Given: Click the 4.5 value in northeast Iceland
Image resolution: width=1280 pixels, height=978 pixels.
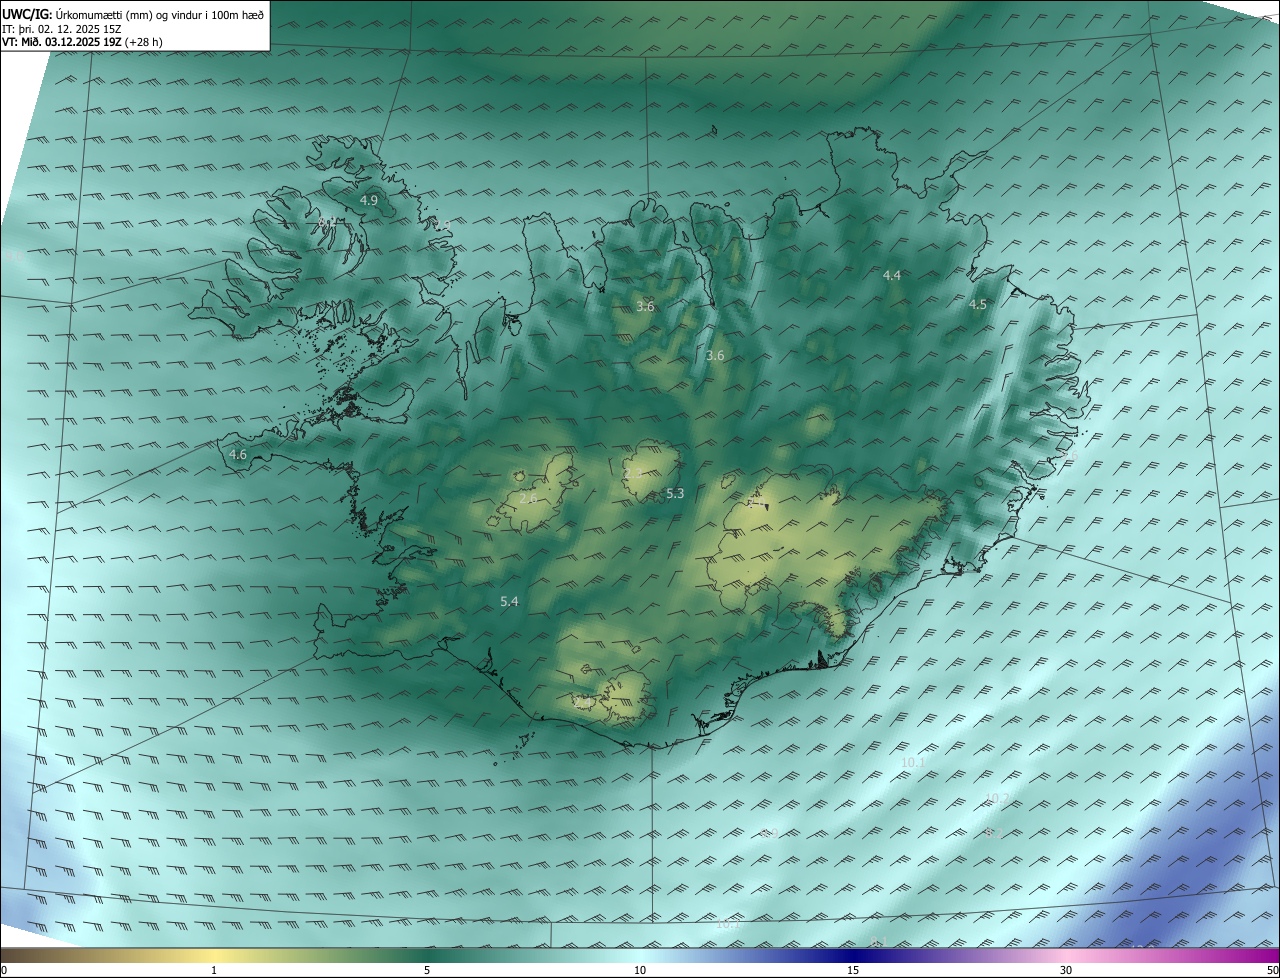Looking at the screenshot, I should click(x=978, y=305).
